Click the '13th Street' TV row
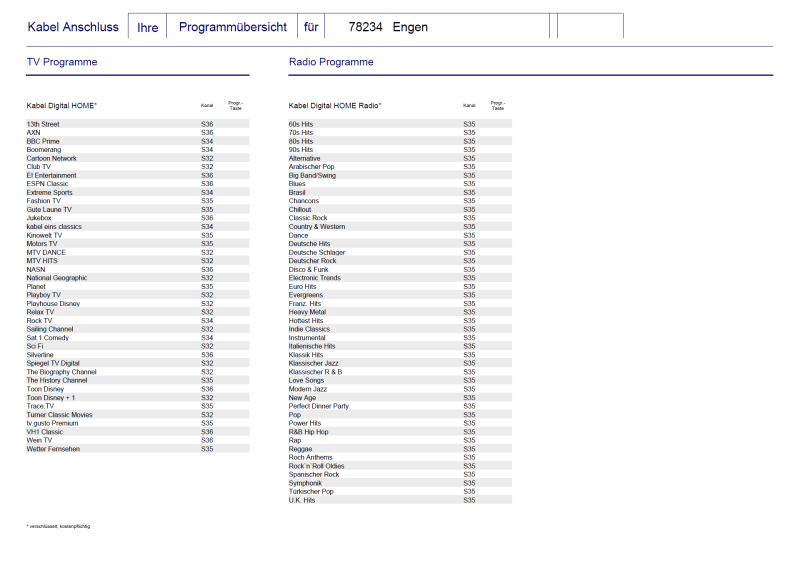Image resolution: width=800 pixels, height=565 pixels. click(x=138, y=124)
